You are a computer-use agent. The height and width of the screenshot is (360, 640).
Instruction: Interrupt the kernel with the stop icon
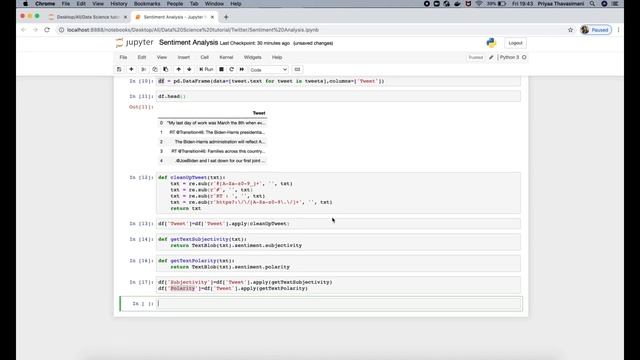click(x=221, y=69)
